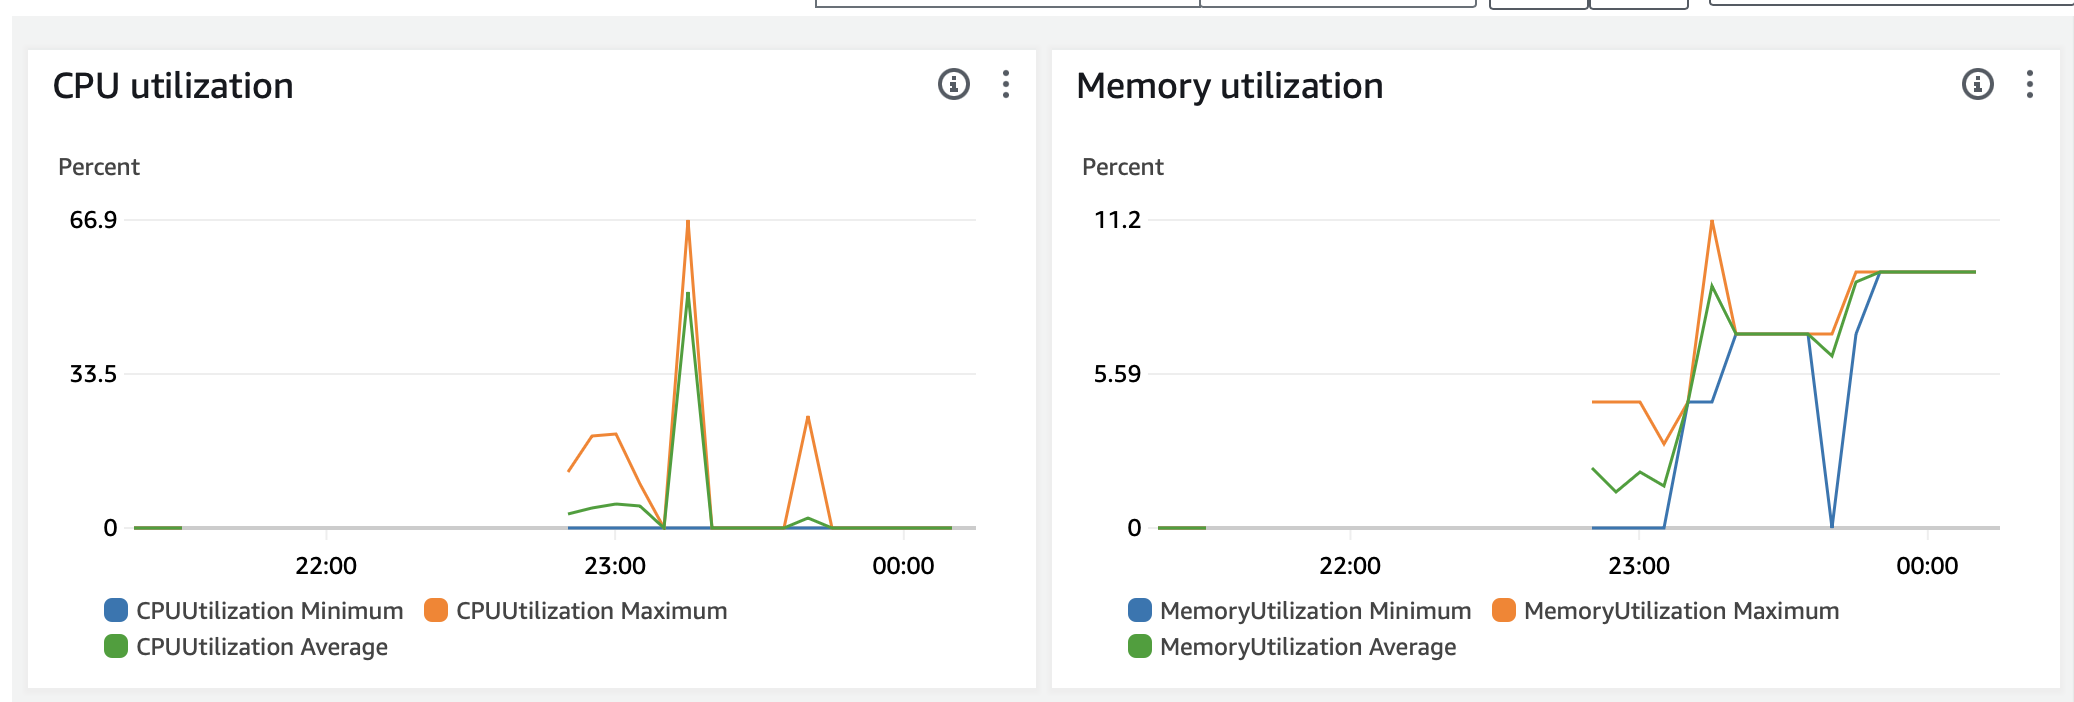Toggle MemoryUtilization Maximum legend label
Image resolution: width=2074 pixels, height=702 pixels.
(x=1681, y=611)
